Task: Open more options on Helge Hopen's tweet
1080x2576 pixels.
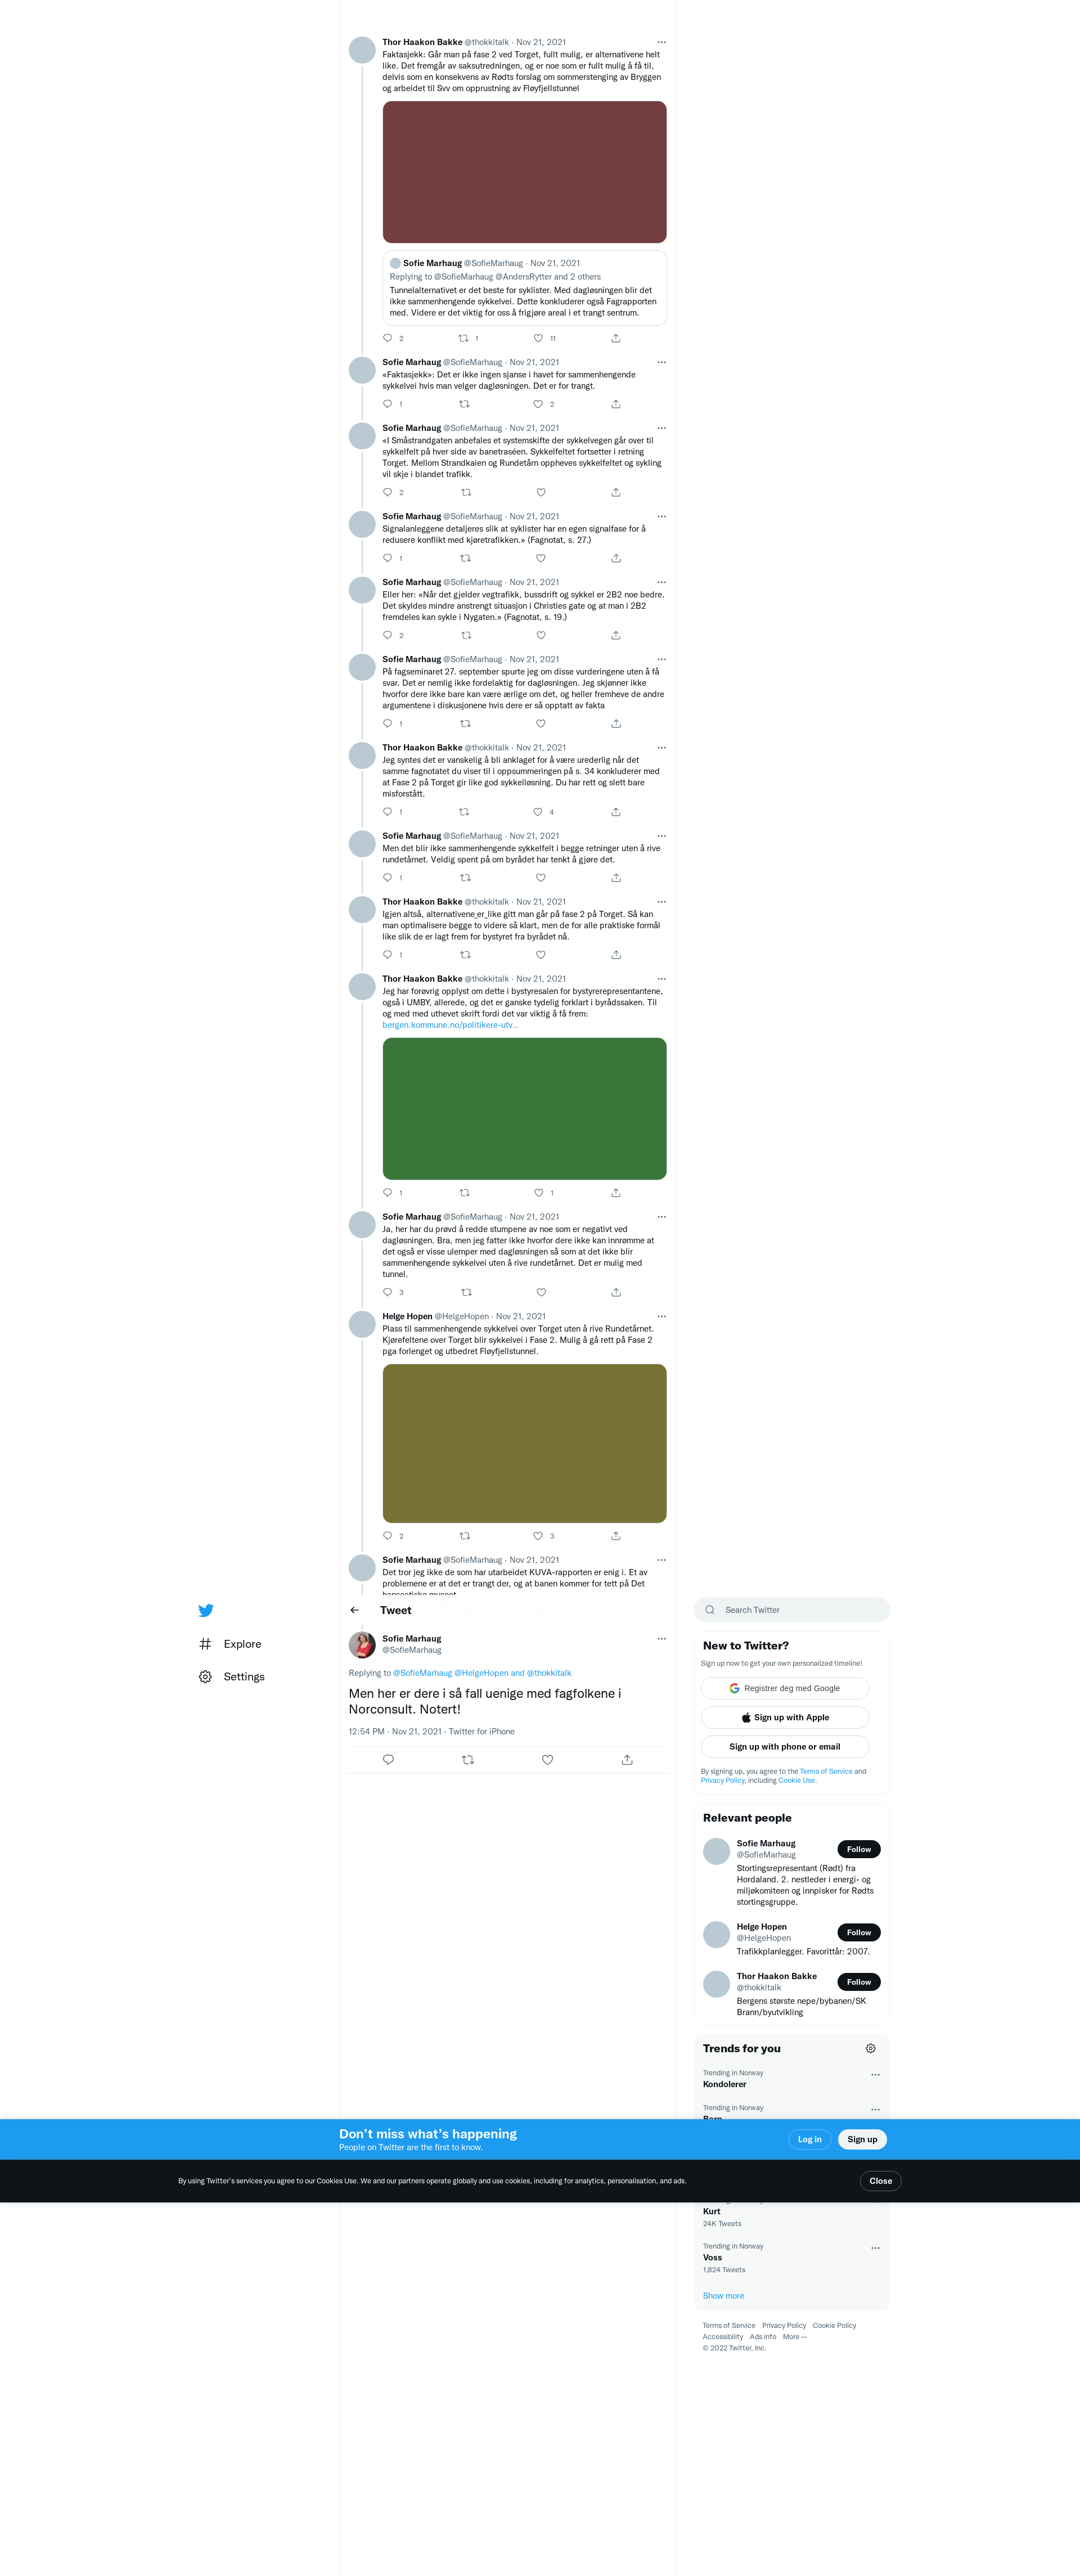Action: (x=661, y=1317)
